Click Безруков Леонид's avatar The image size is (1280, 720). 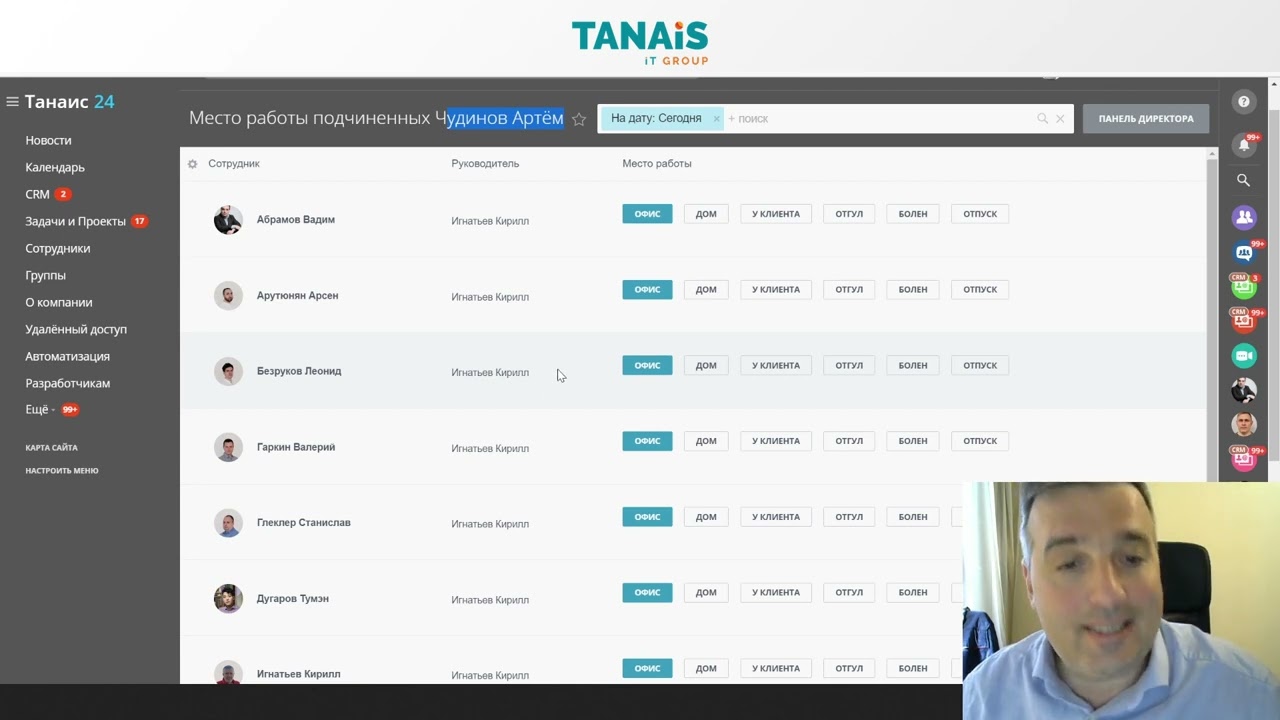[x=228, y=372]
